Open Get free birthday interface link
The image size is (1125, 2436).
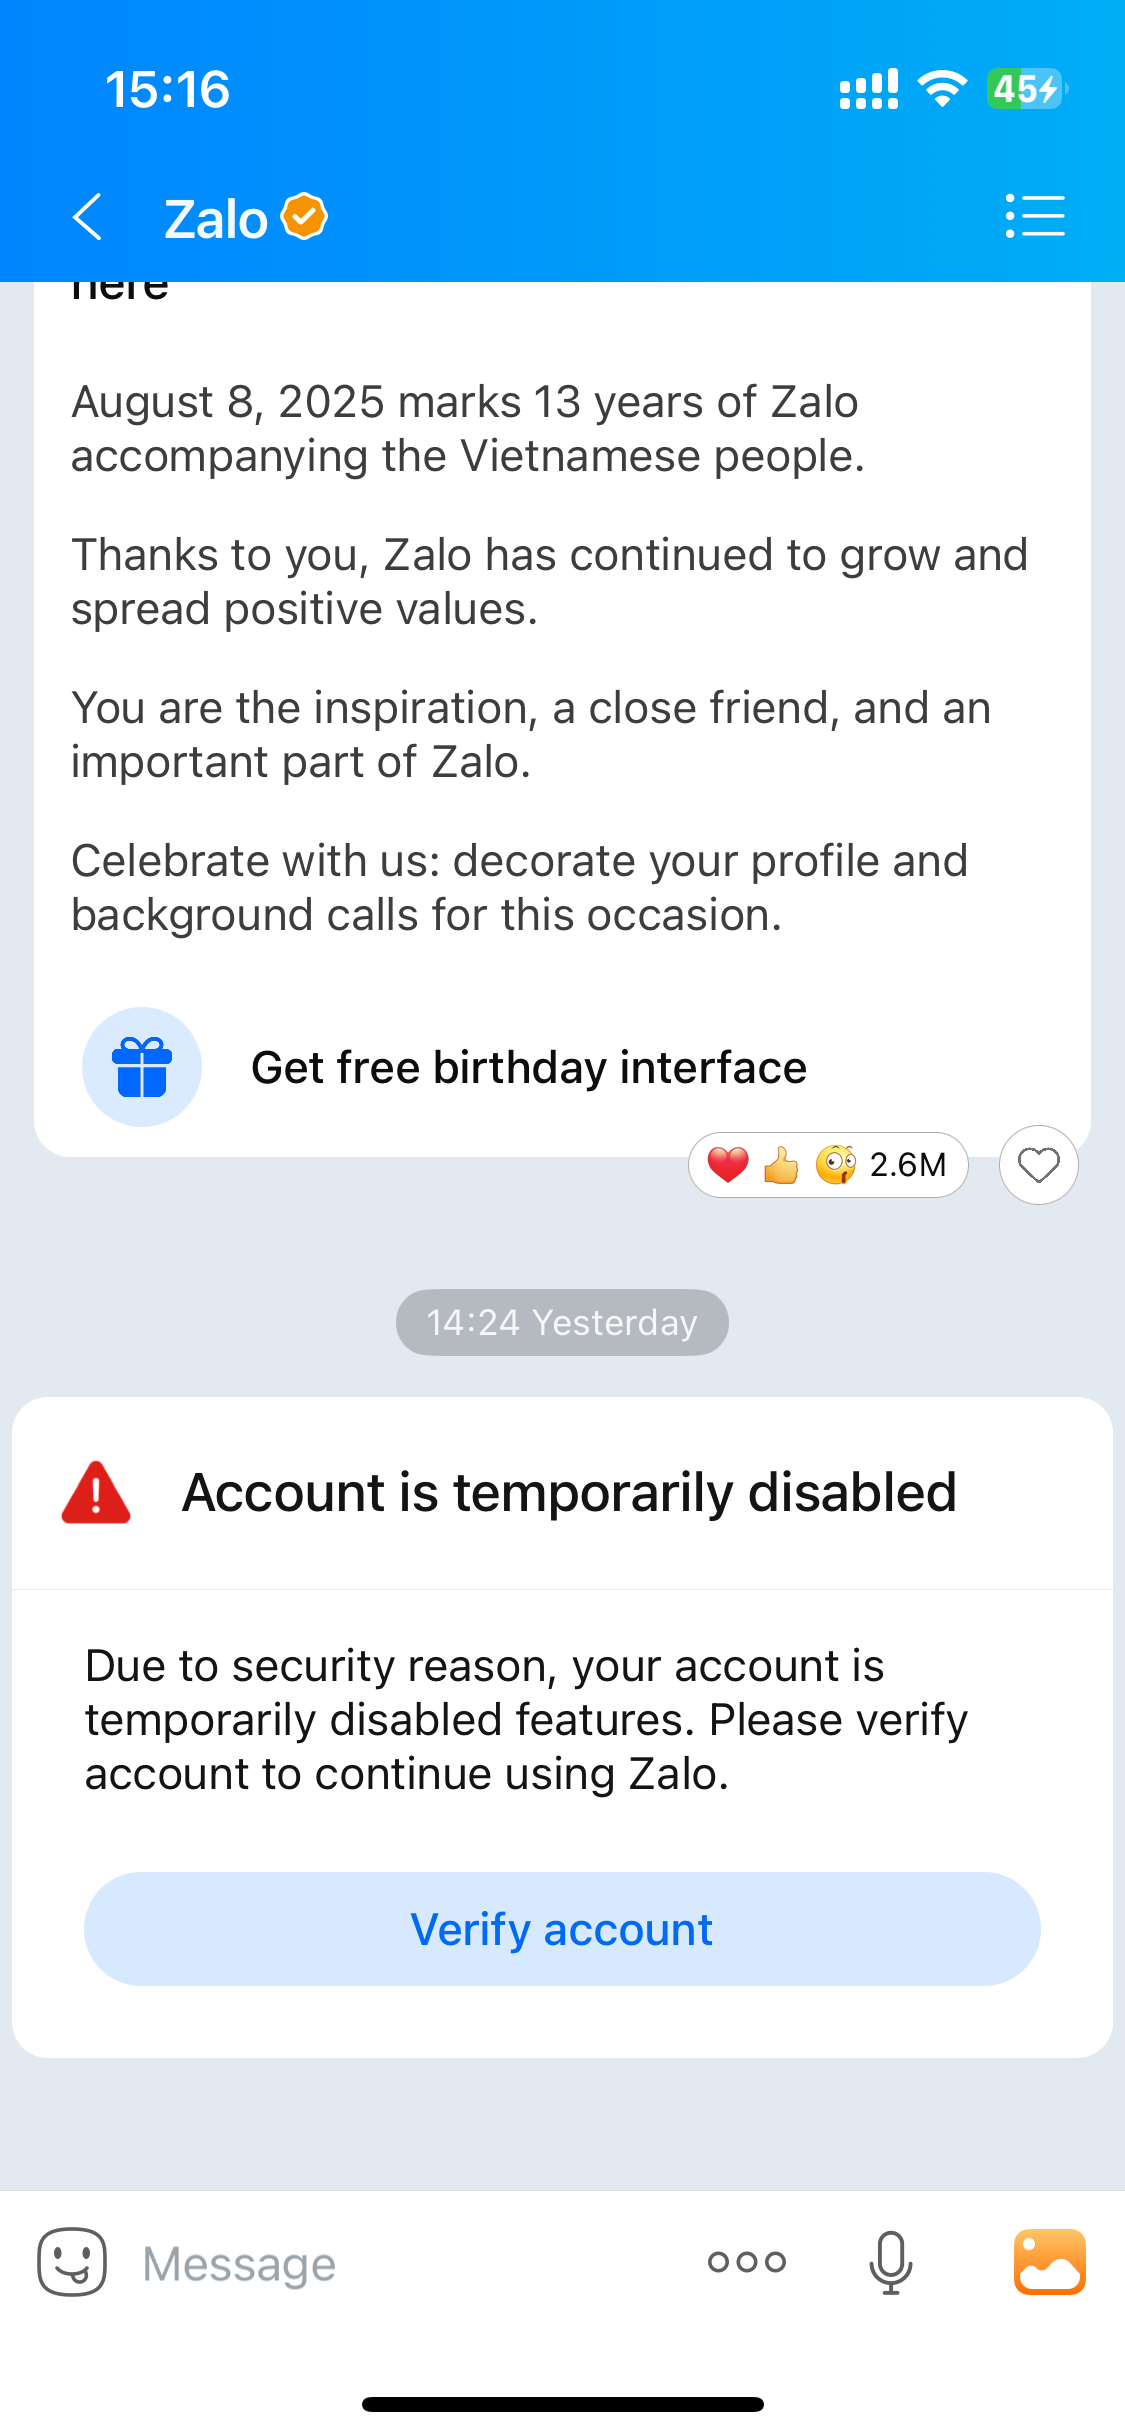(x=528, y=1067)
